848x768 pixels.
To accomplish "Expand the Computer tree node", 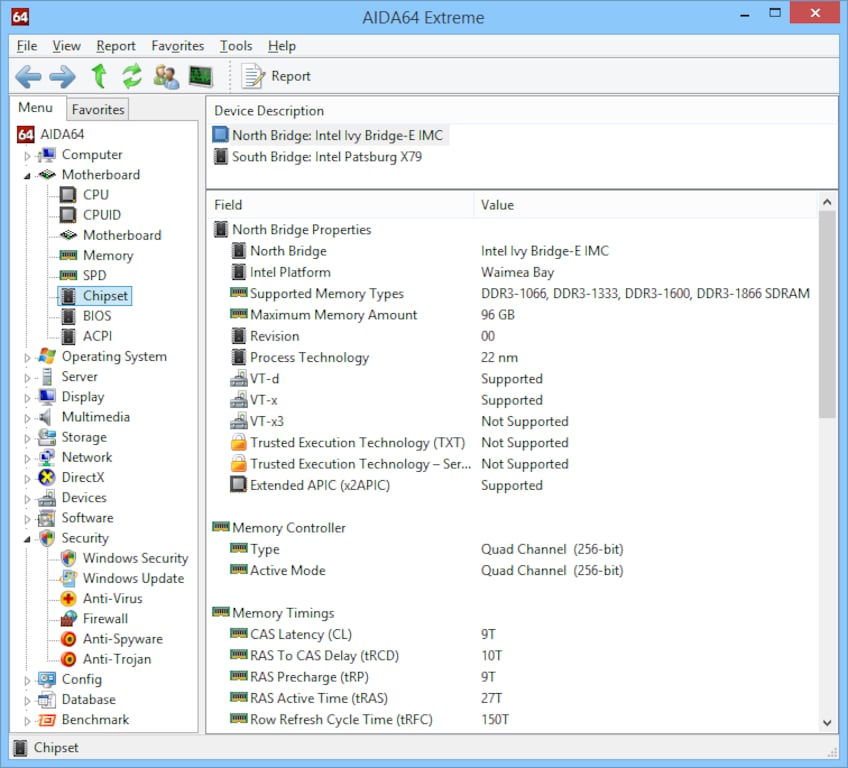I will (x=28, y=156).
